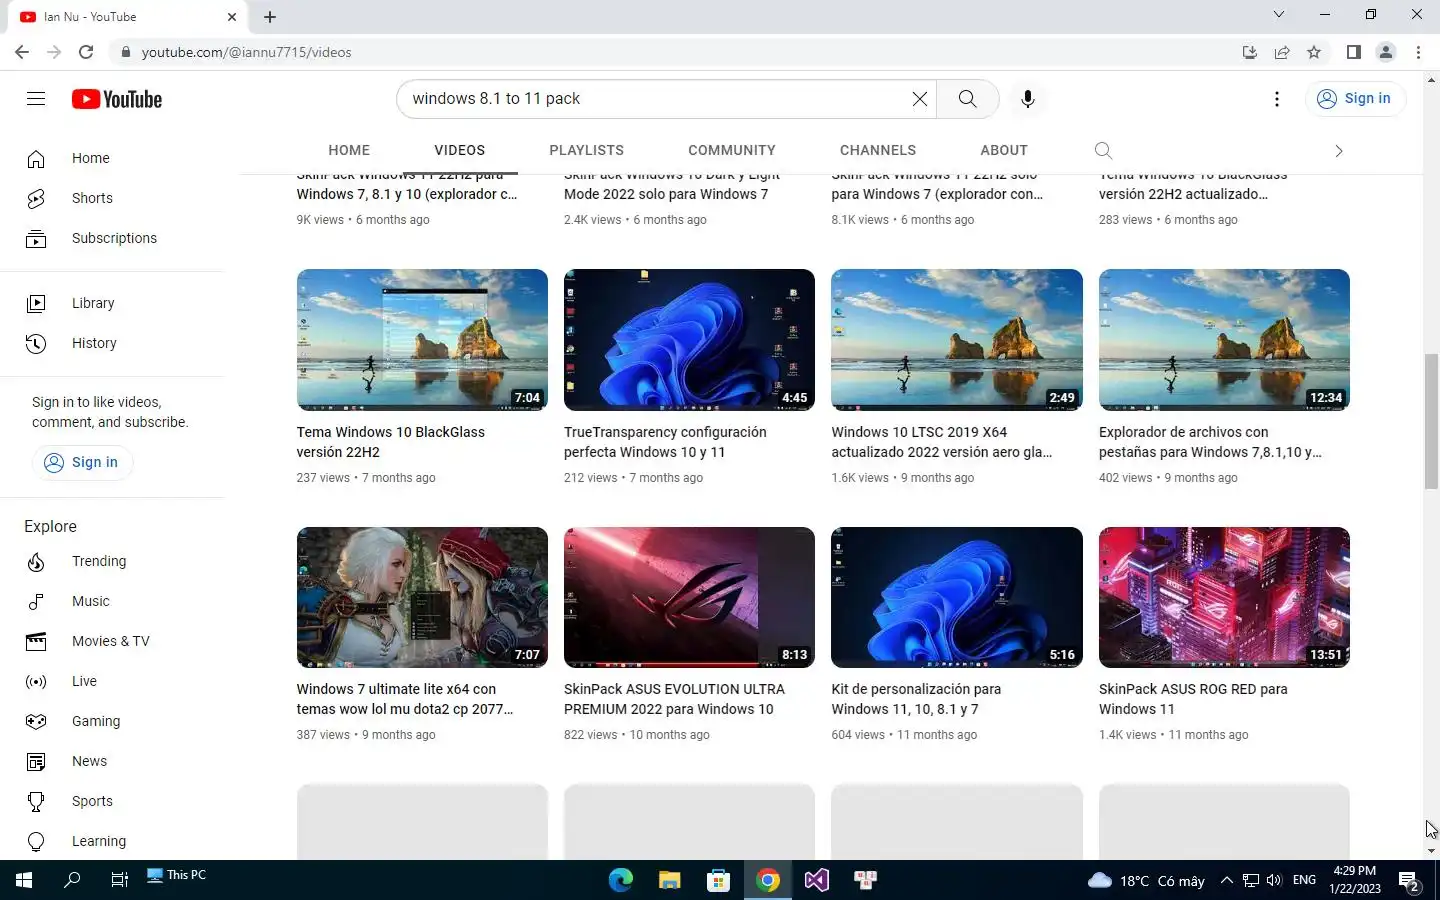
Task: Open a new browser tab
Action: click(x=270, y=16)
